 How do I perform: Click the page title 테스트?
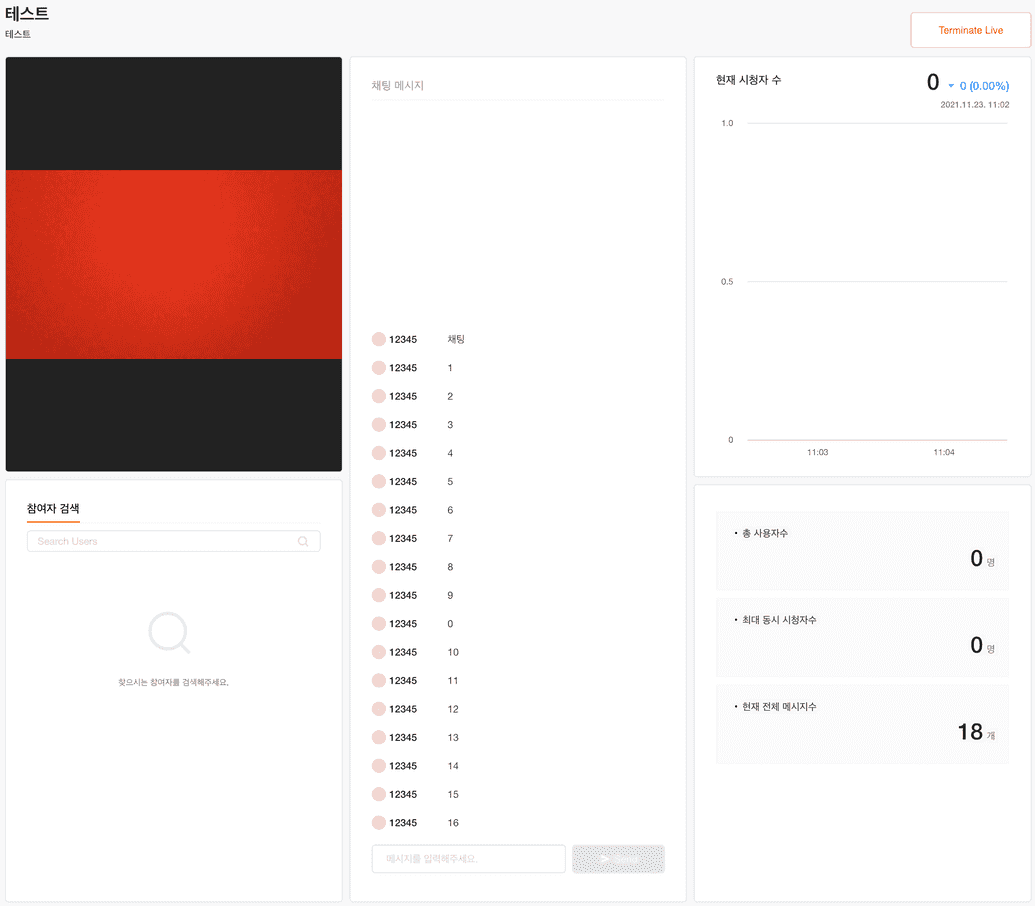click(27, 13)
